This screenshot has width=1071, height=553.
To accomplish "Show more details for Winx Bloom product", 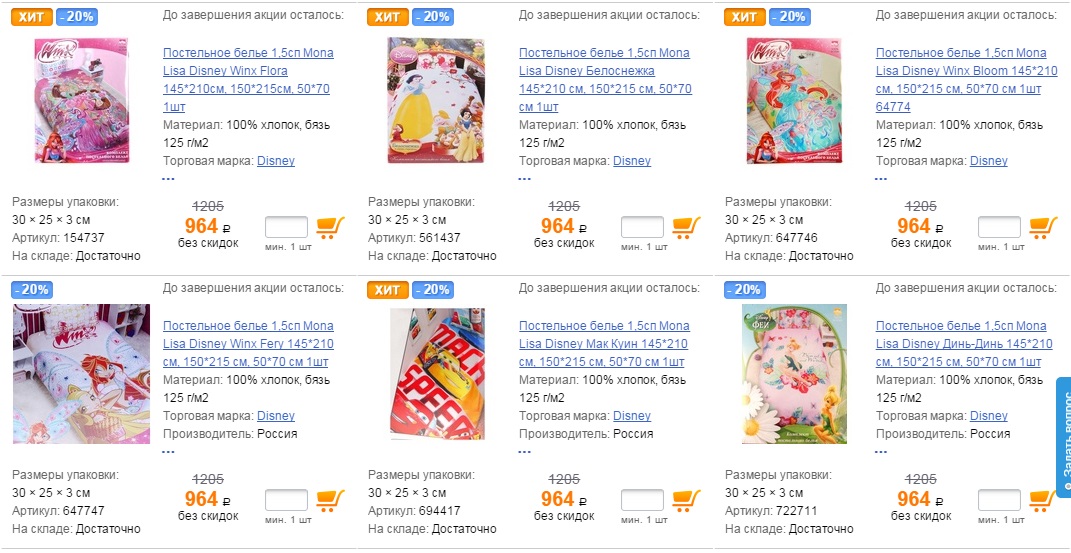I will (881, 179).
